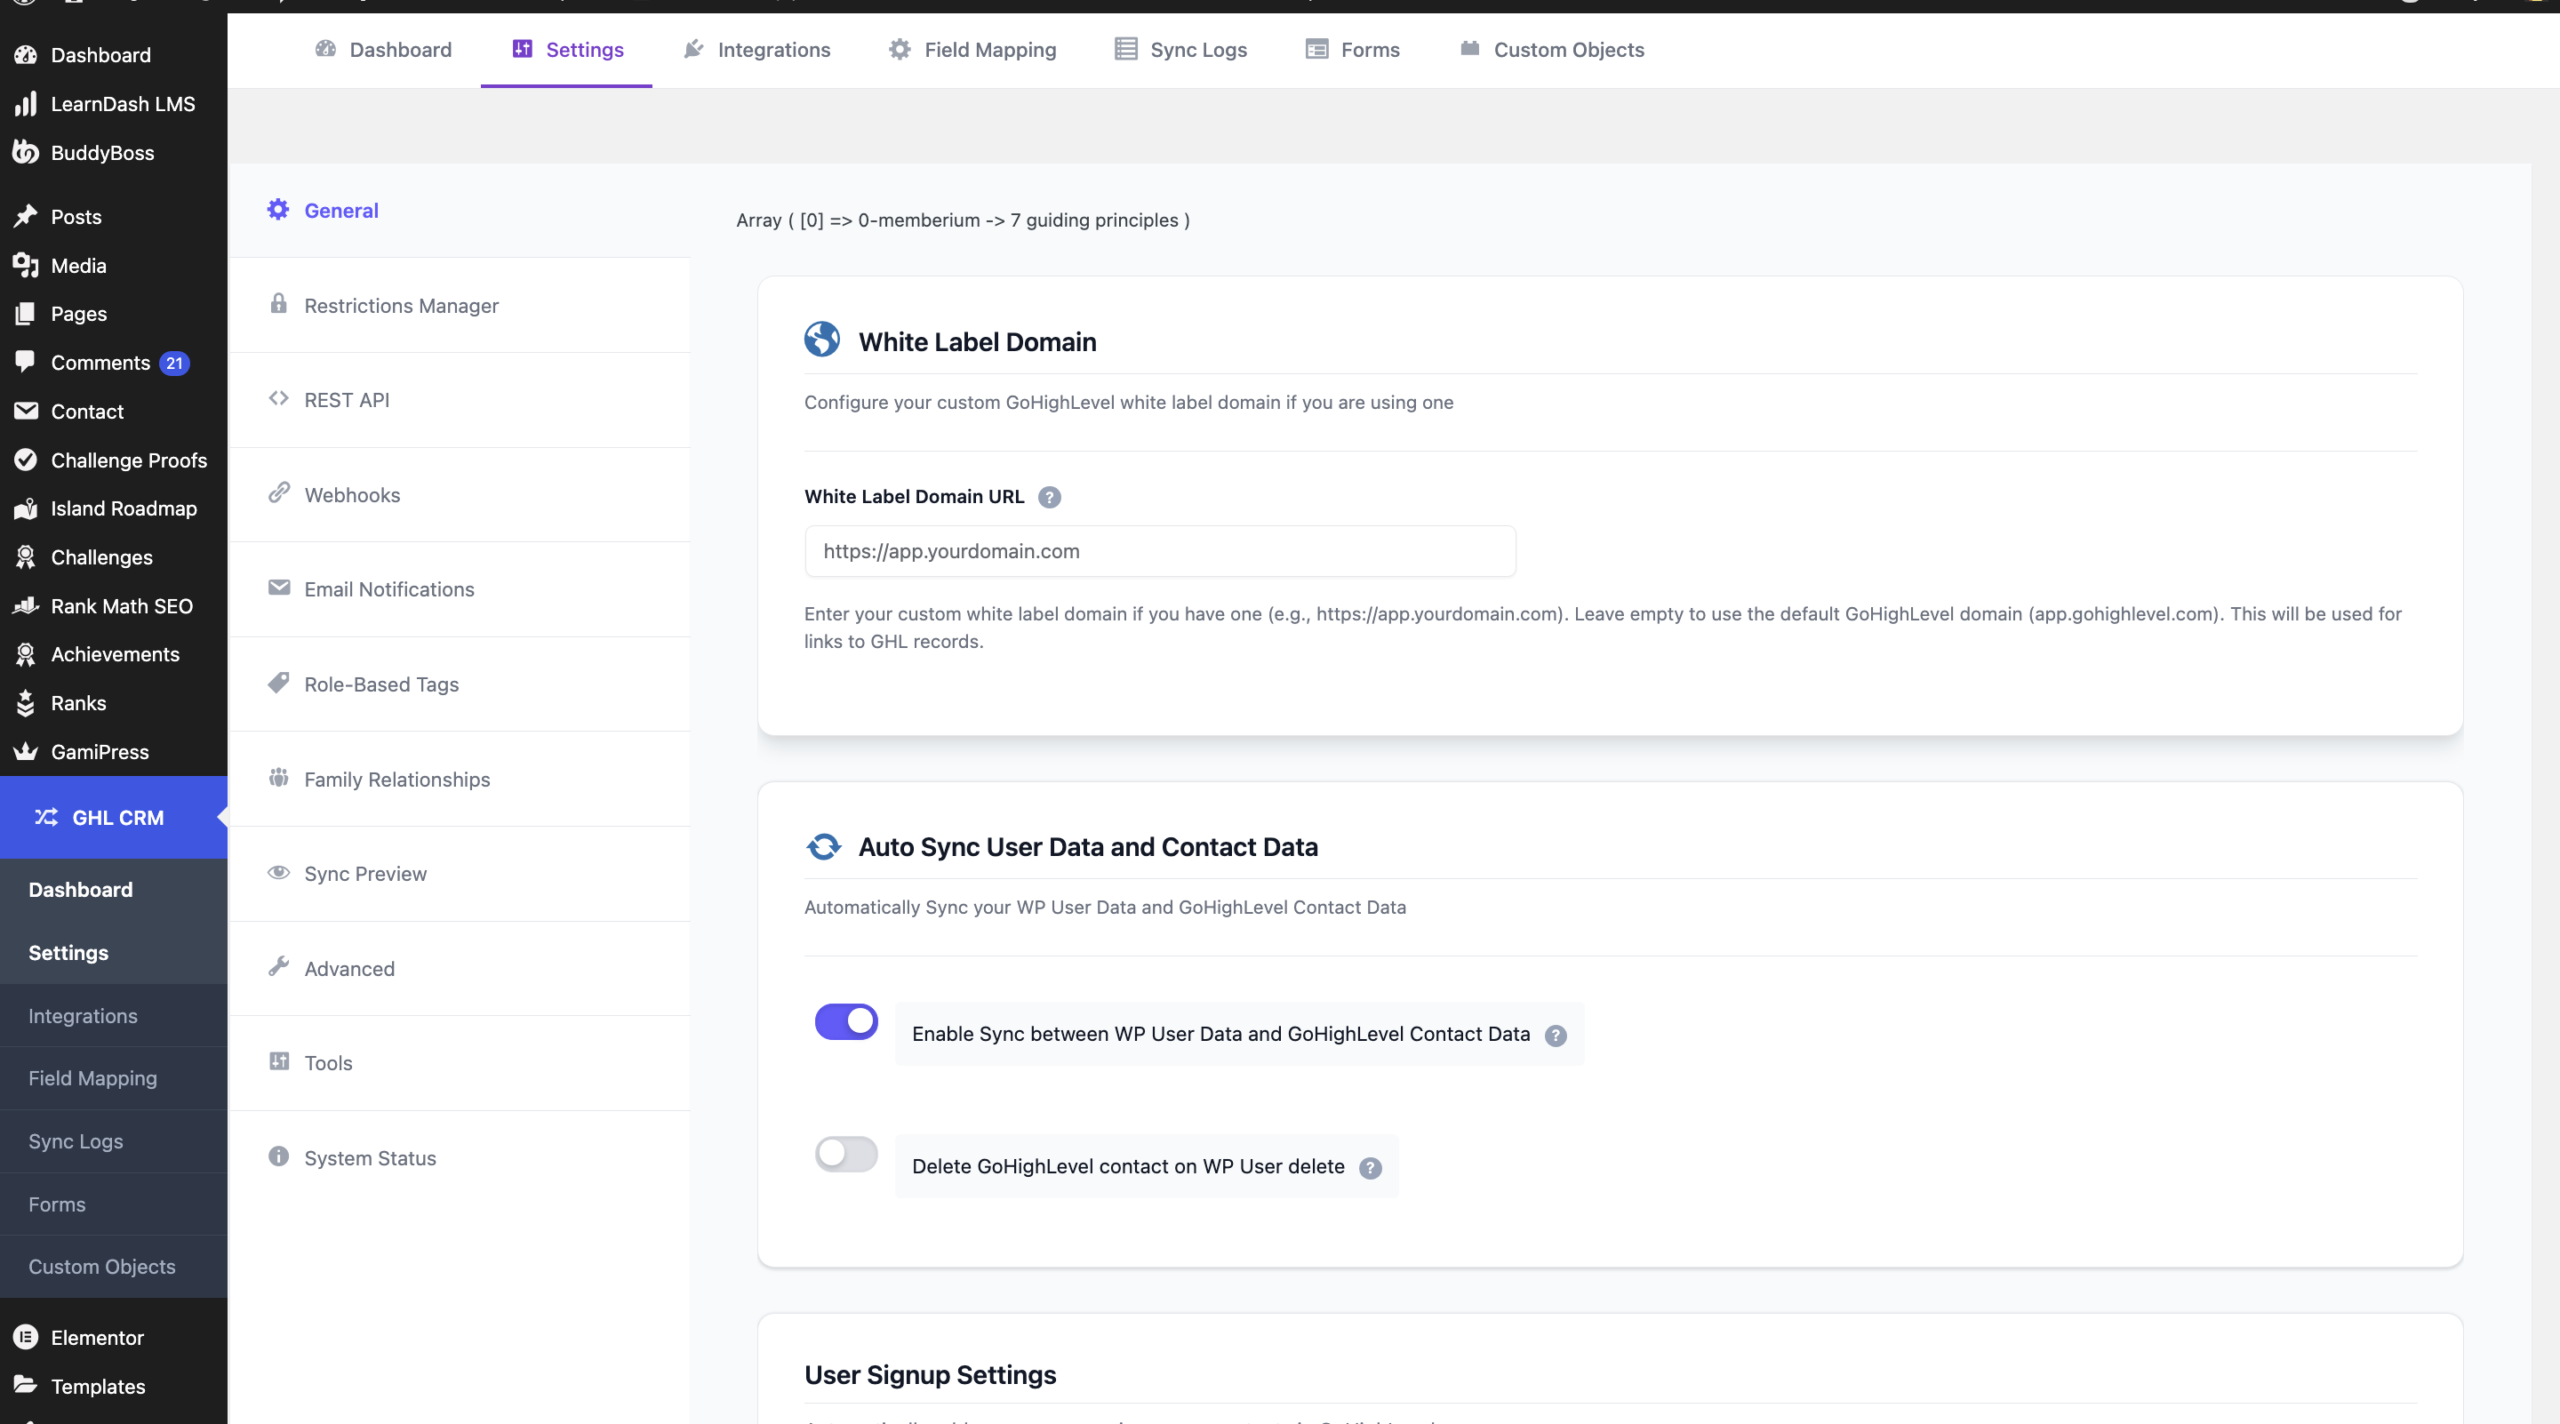Screen dimensions: 2560x1424
Task: Click the GHL CRM shuffle icon in sidebar
Action: [46, 817]
